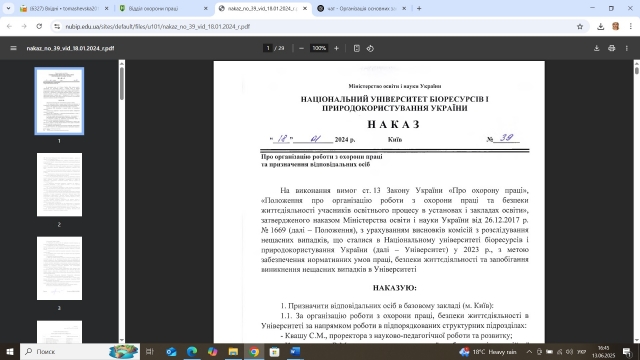
Task: Open Outlook from the taskbar
Action: point(171,351)
